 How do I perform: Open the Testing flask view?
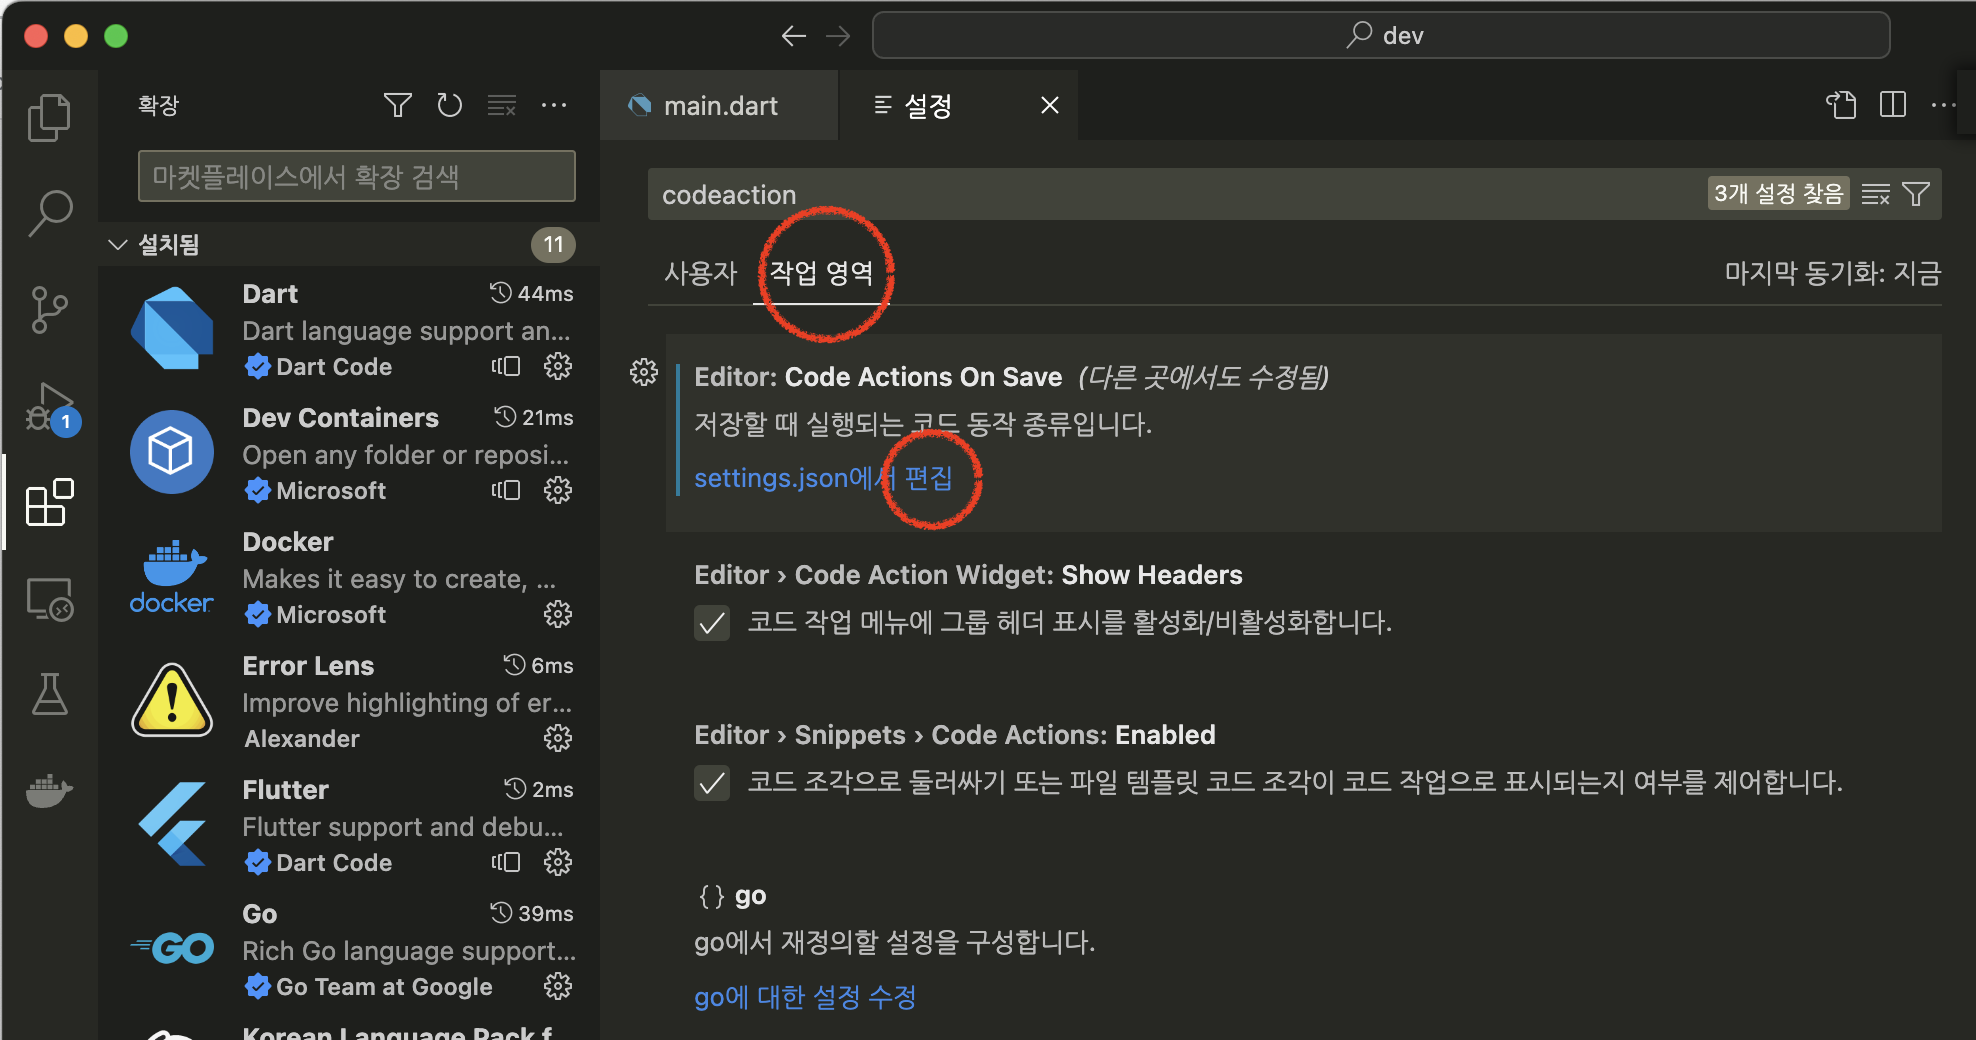coord(49,694)
